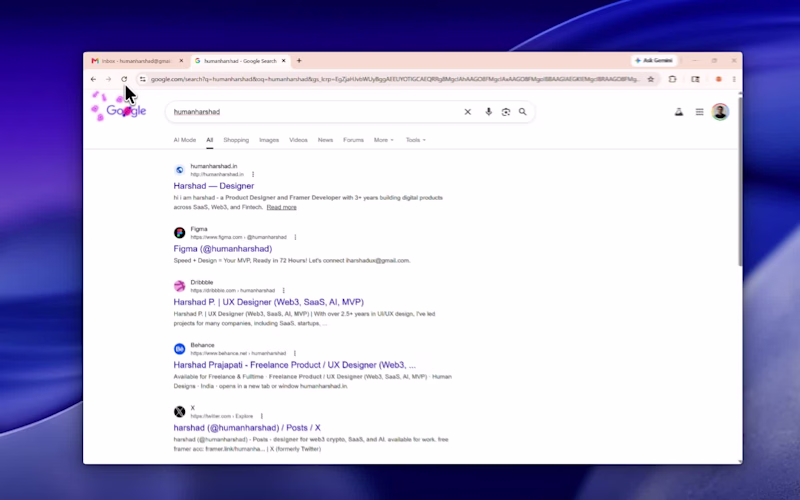Open site information icon in address bar
This screenshot has width=800, height=500.
[143, 79]
